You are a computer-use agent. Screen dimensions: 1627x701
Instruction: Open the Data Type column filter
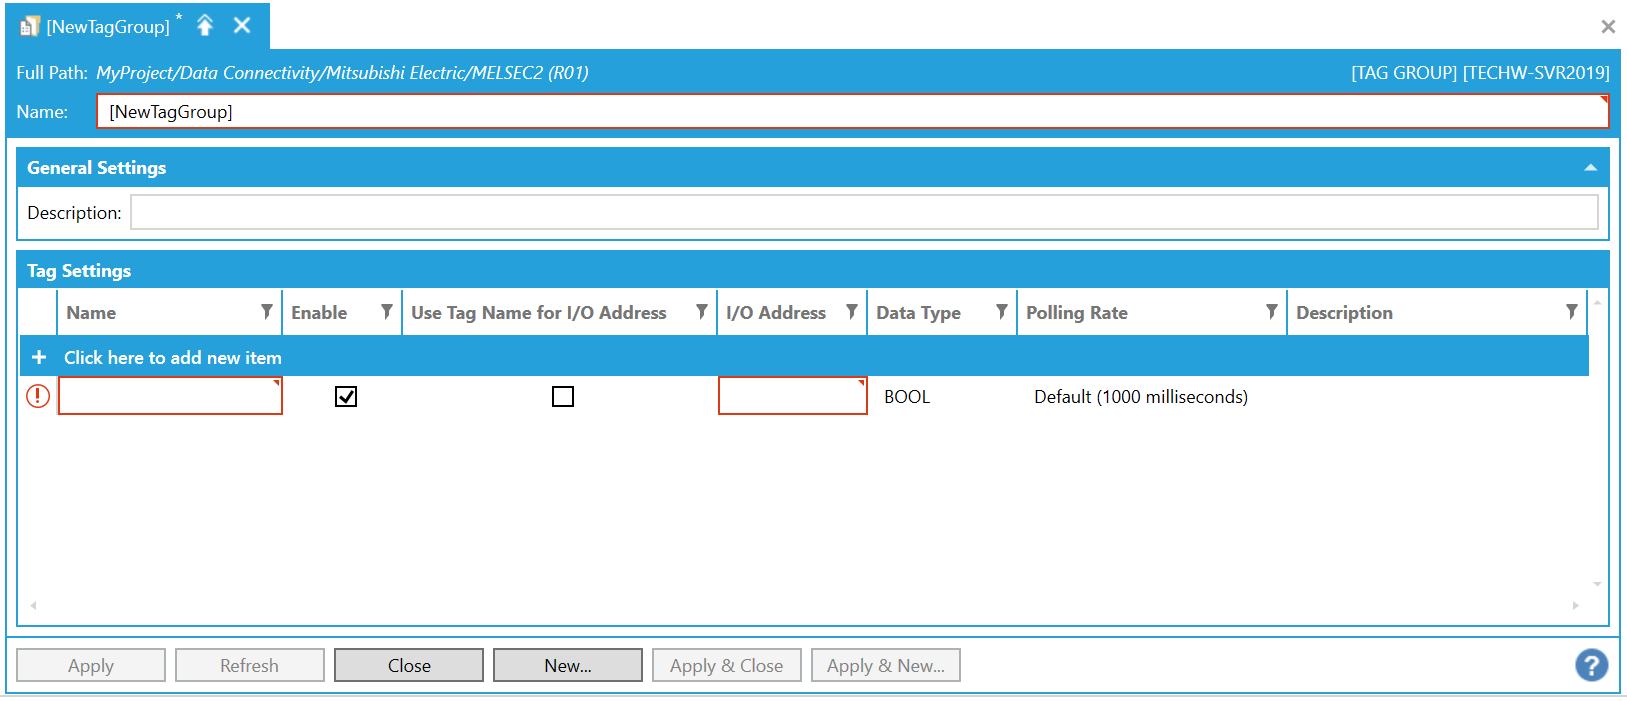[x=1002, y=312]
